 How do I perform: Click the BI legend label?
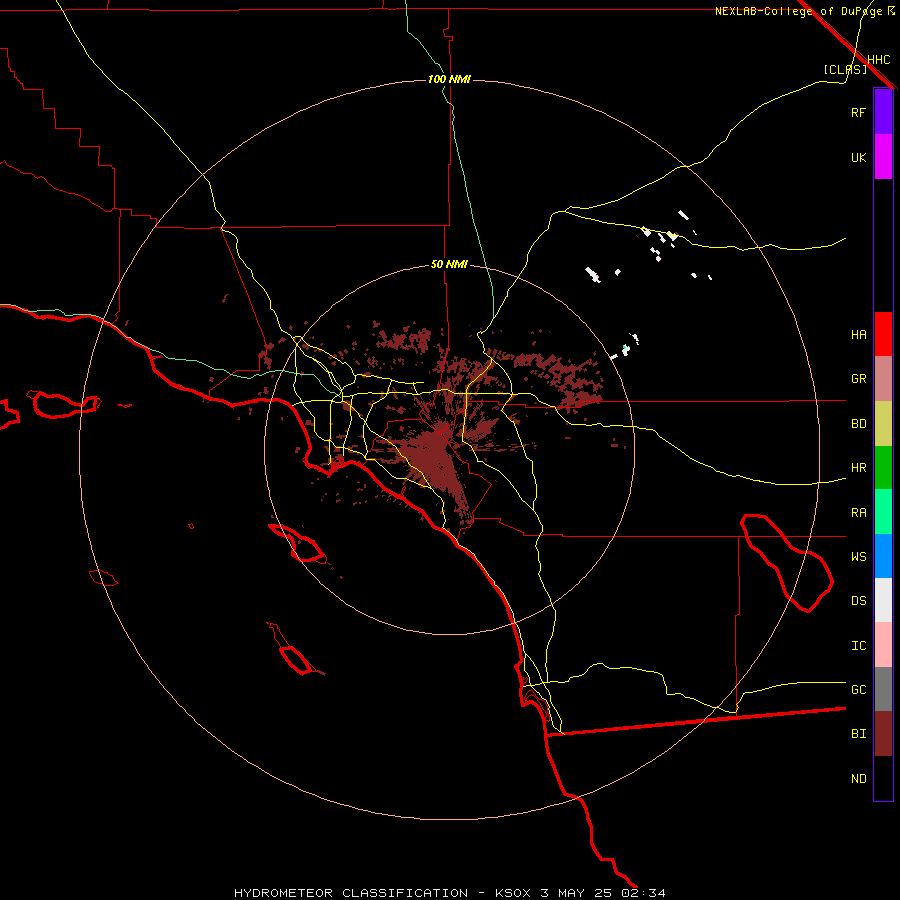pos(858,734)
